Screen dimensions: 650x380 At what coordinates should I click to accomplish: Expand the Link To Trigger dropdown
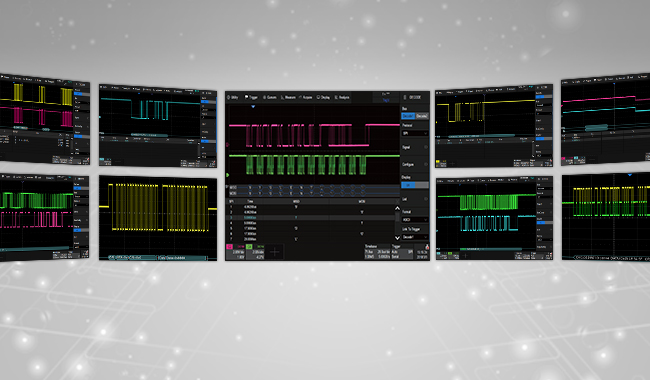tap(415, 237)
